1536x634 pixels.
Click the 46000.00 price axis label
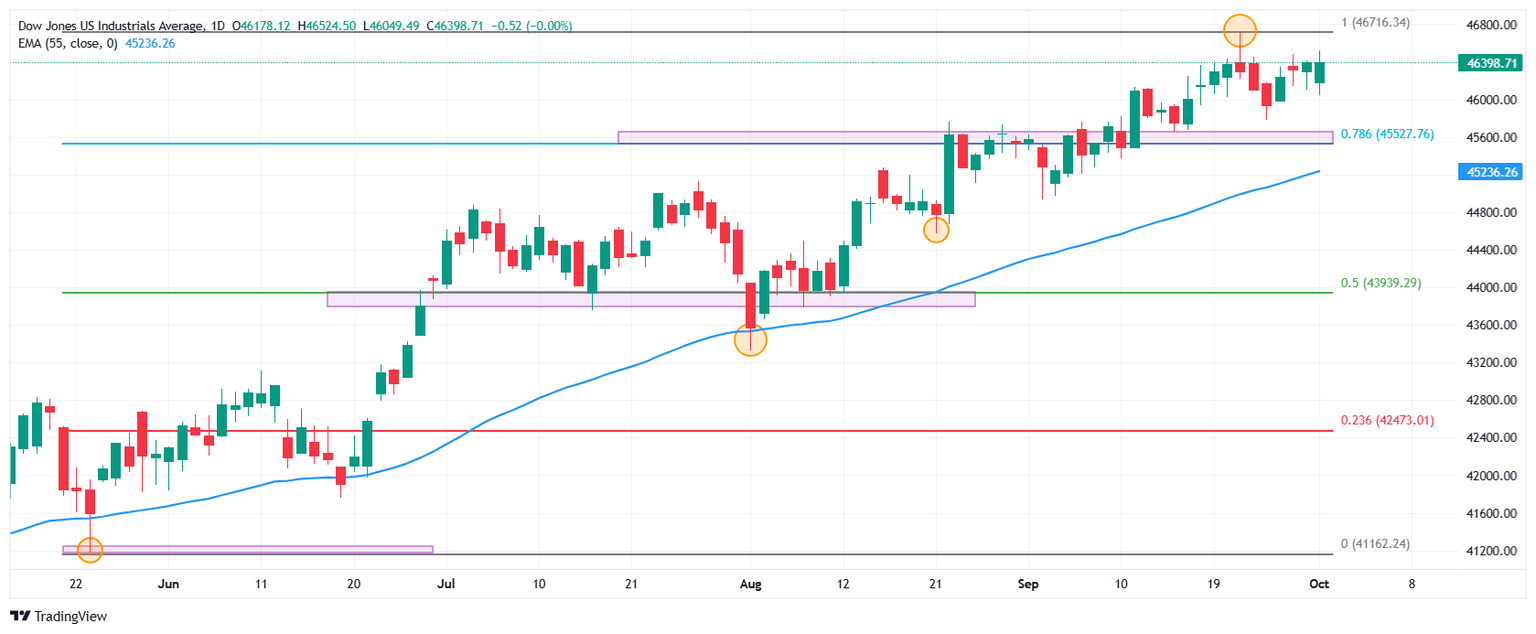pyautogui.click(x=1493, y=100)
